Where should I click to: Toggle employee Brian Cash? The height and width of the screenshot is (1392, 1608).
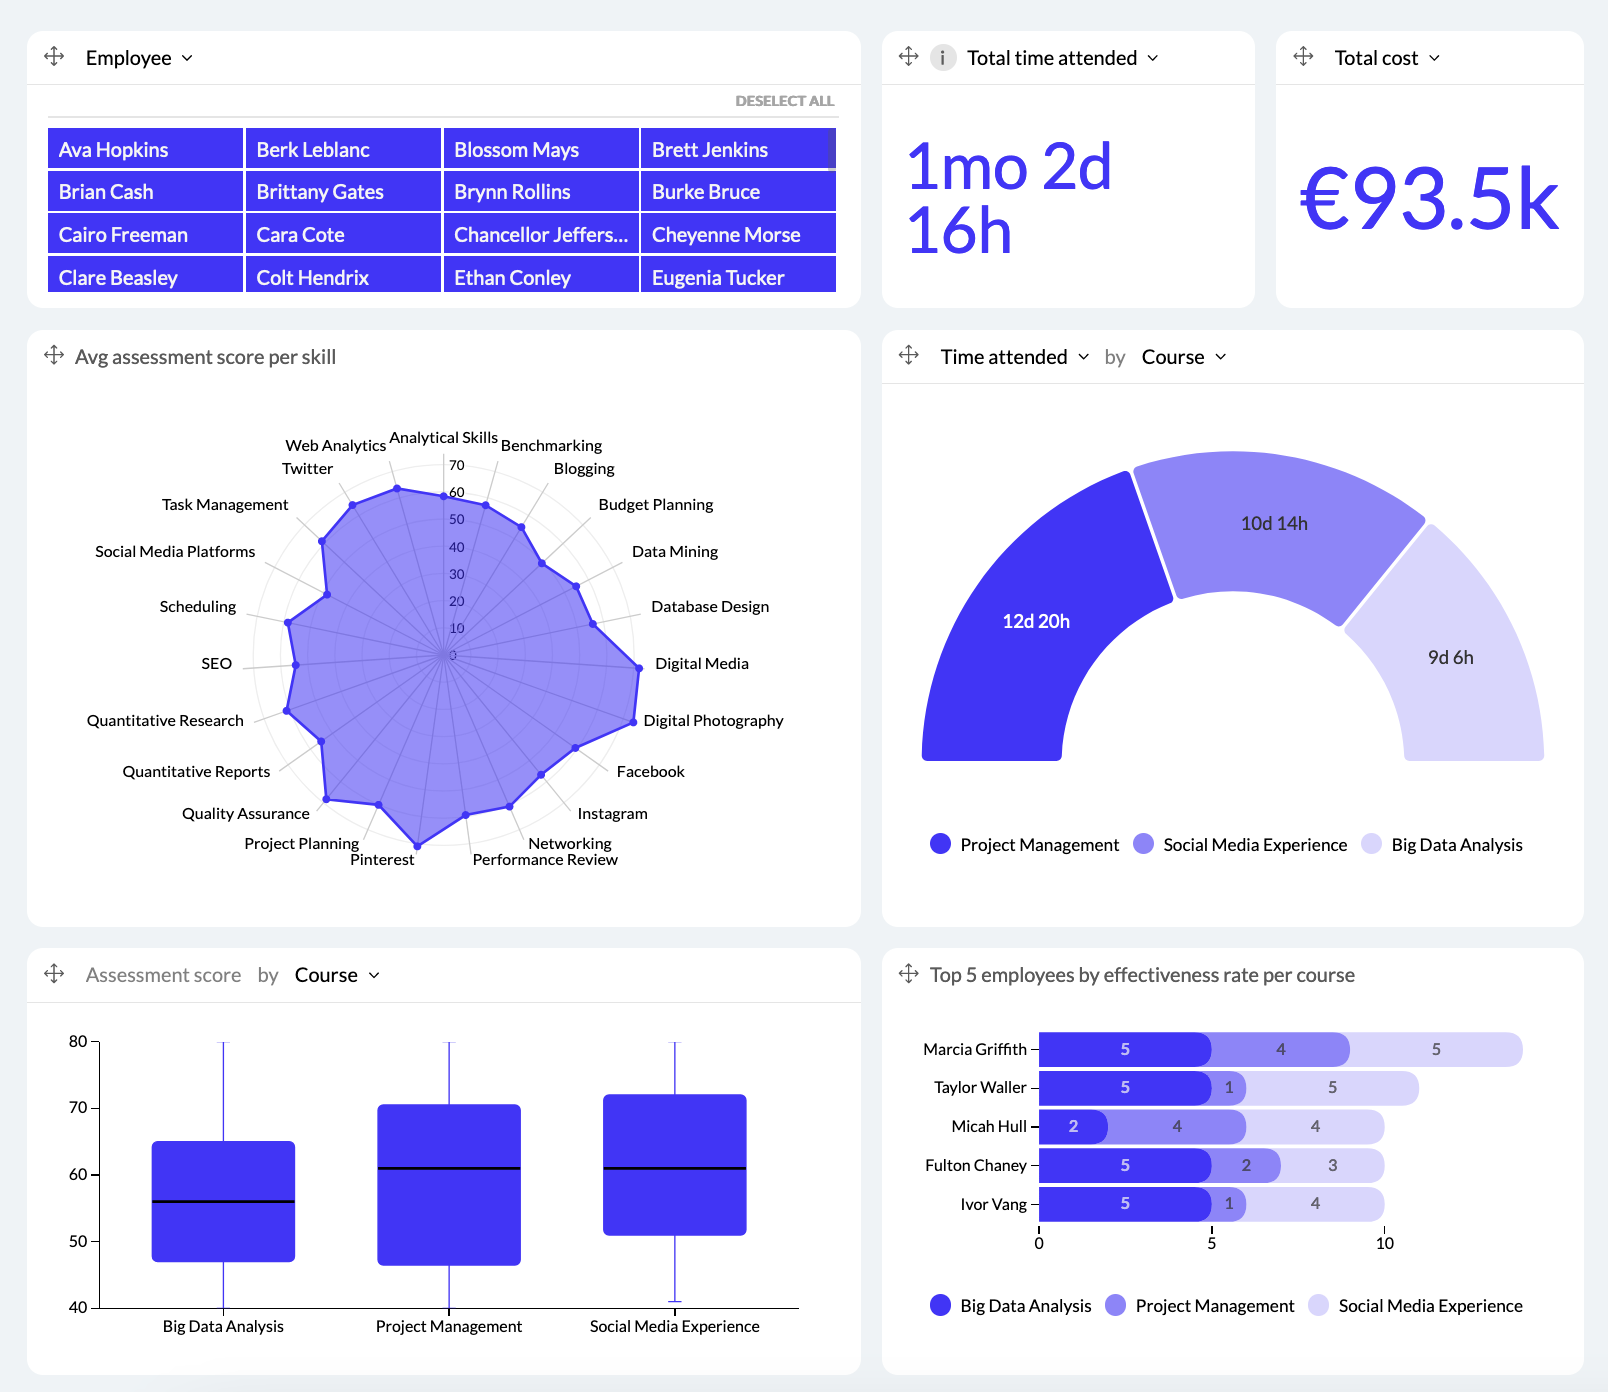145,191
